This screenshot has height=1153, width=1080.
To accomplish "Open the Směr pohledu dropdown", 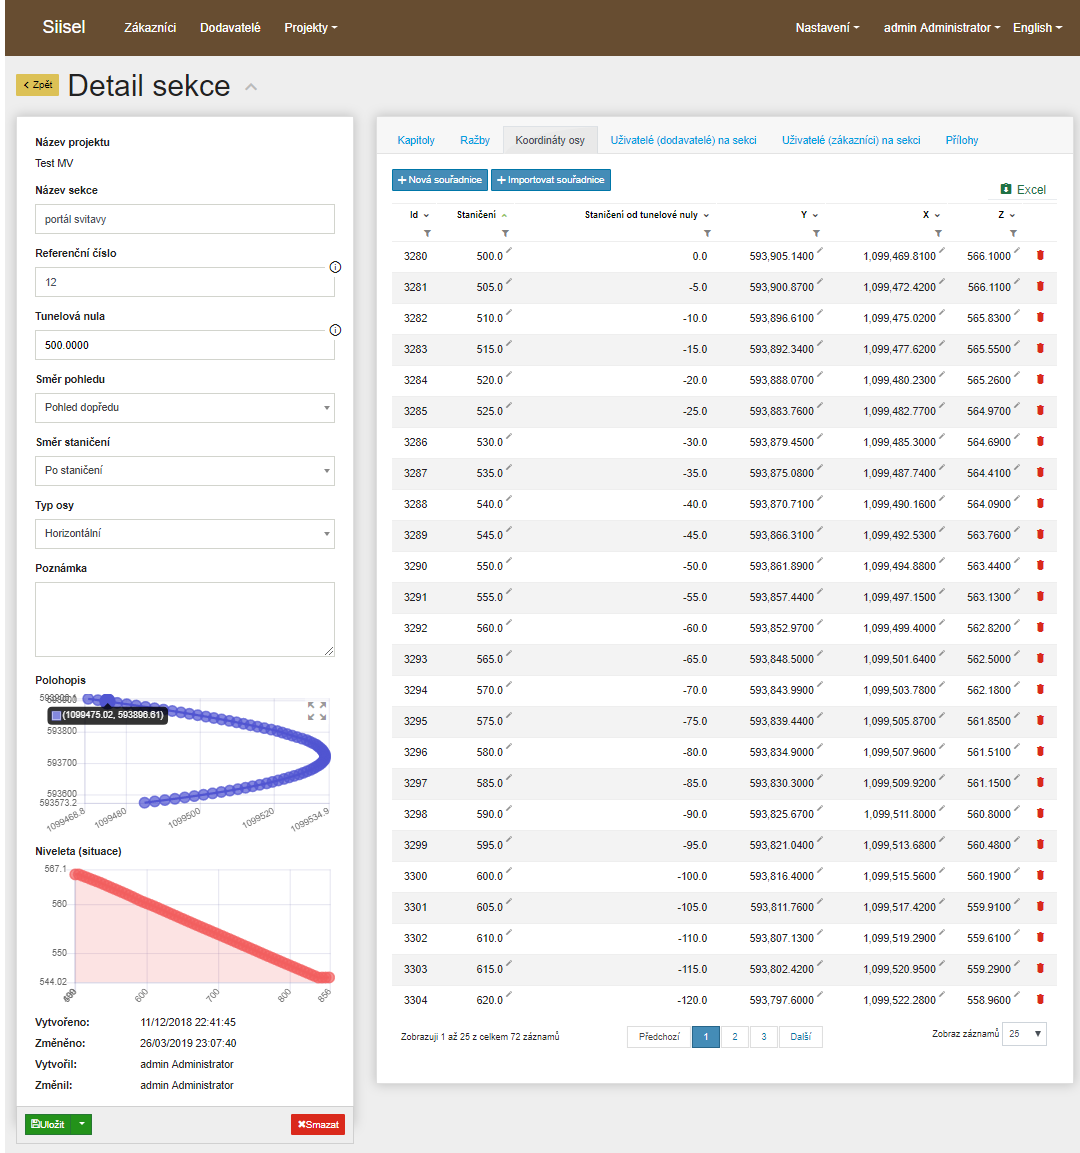I will click(185, 408).
